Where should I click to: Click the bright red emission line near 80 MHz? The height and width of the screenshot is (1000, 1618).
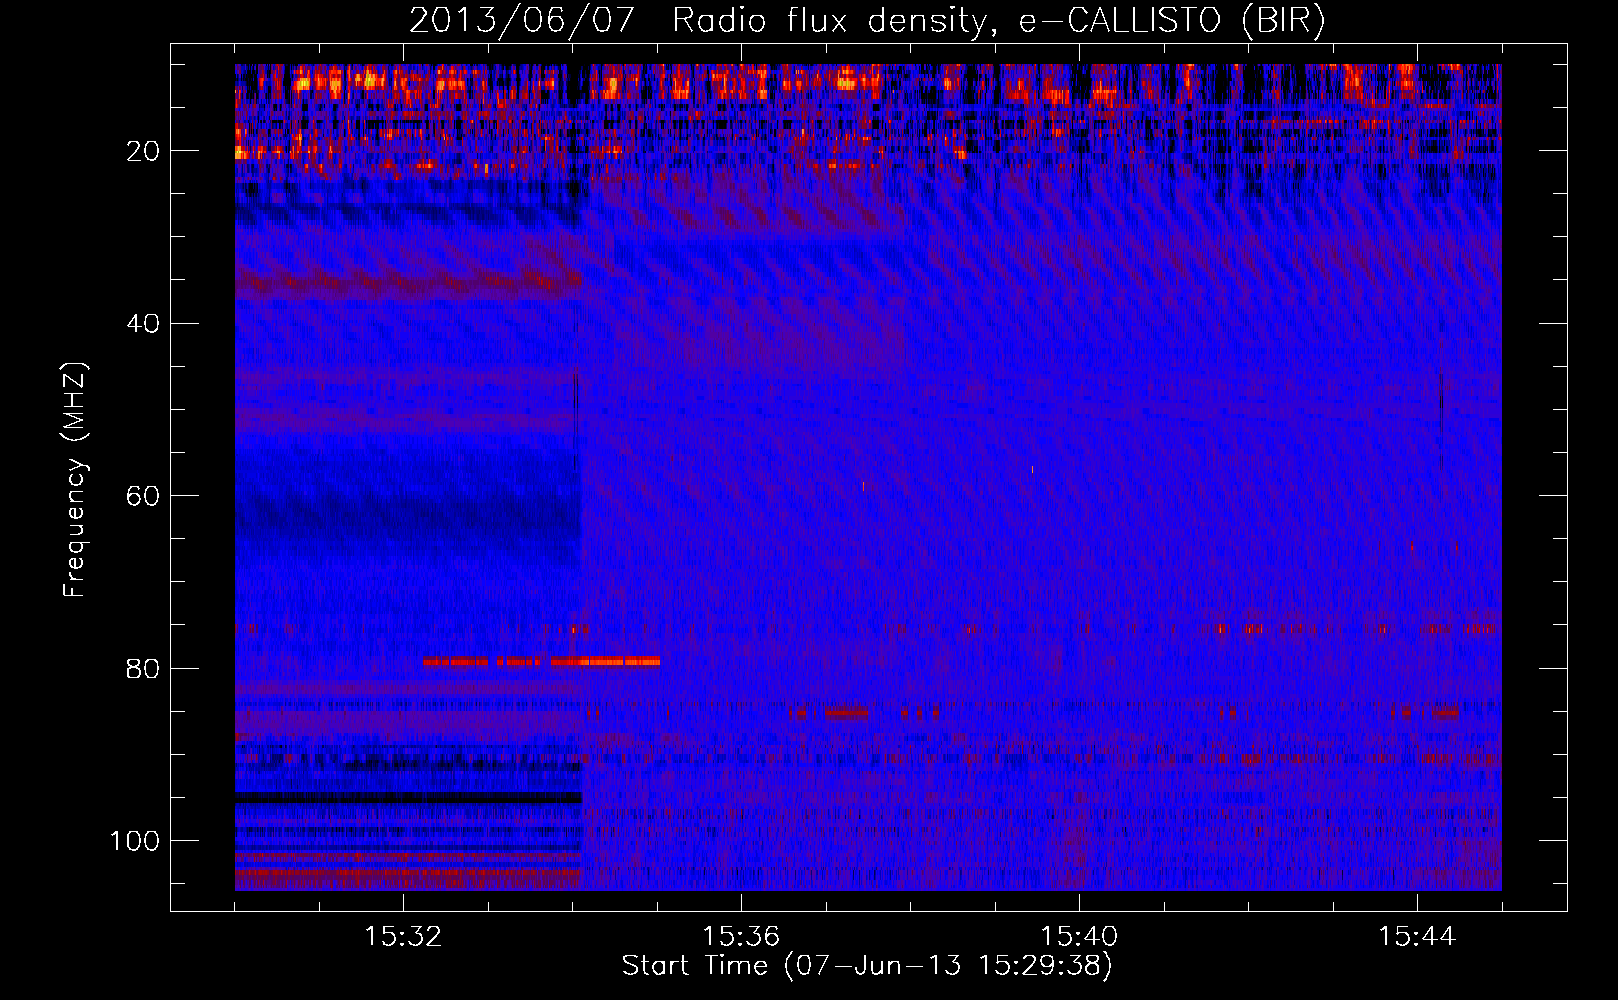coord(541,661)
